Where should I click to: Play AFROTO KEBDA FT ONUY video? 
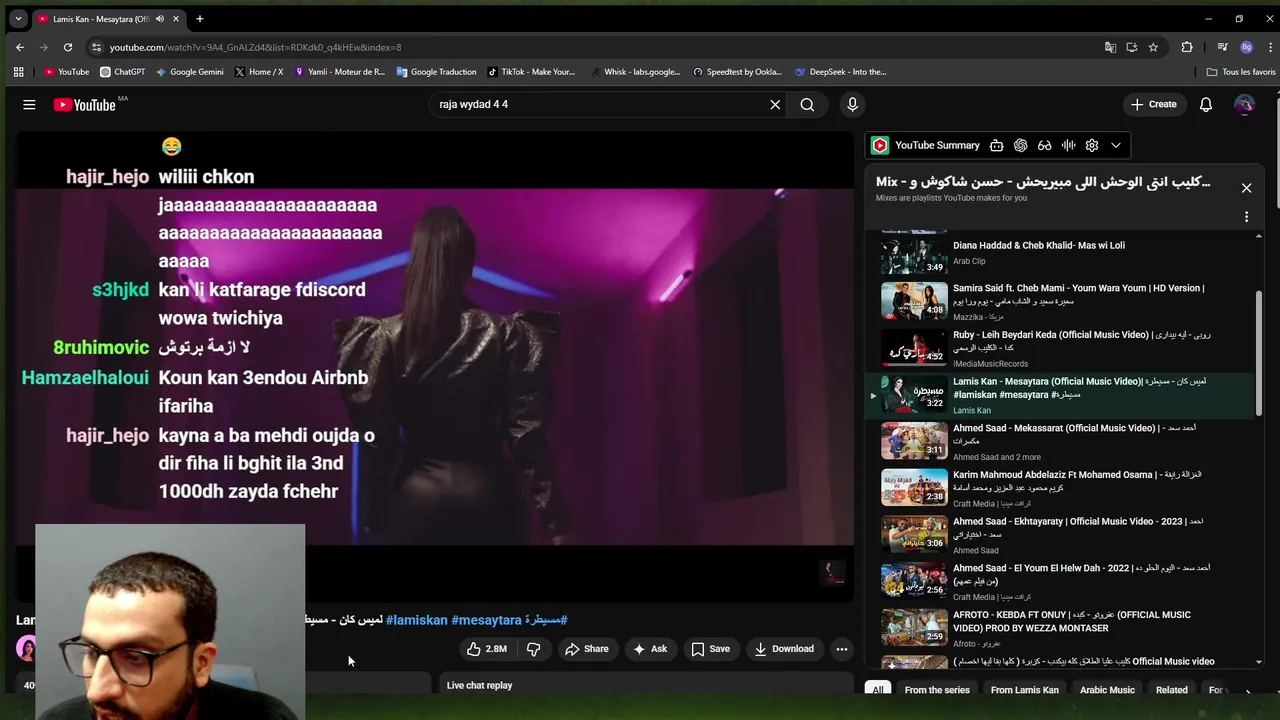click(x=1060, y=629)
